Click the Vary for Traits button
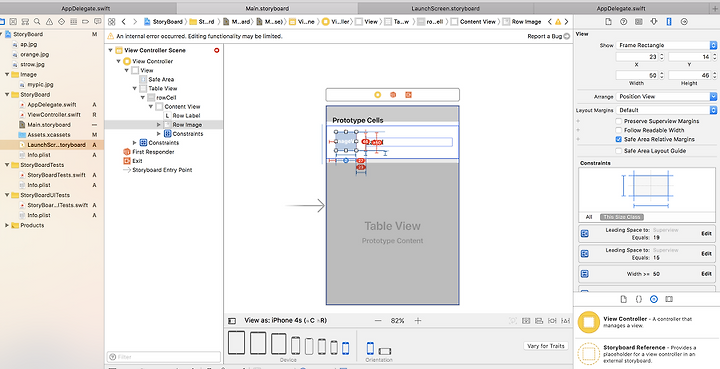Viewport: 720px width, 369px height. [546, 346]
